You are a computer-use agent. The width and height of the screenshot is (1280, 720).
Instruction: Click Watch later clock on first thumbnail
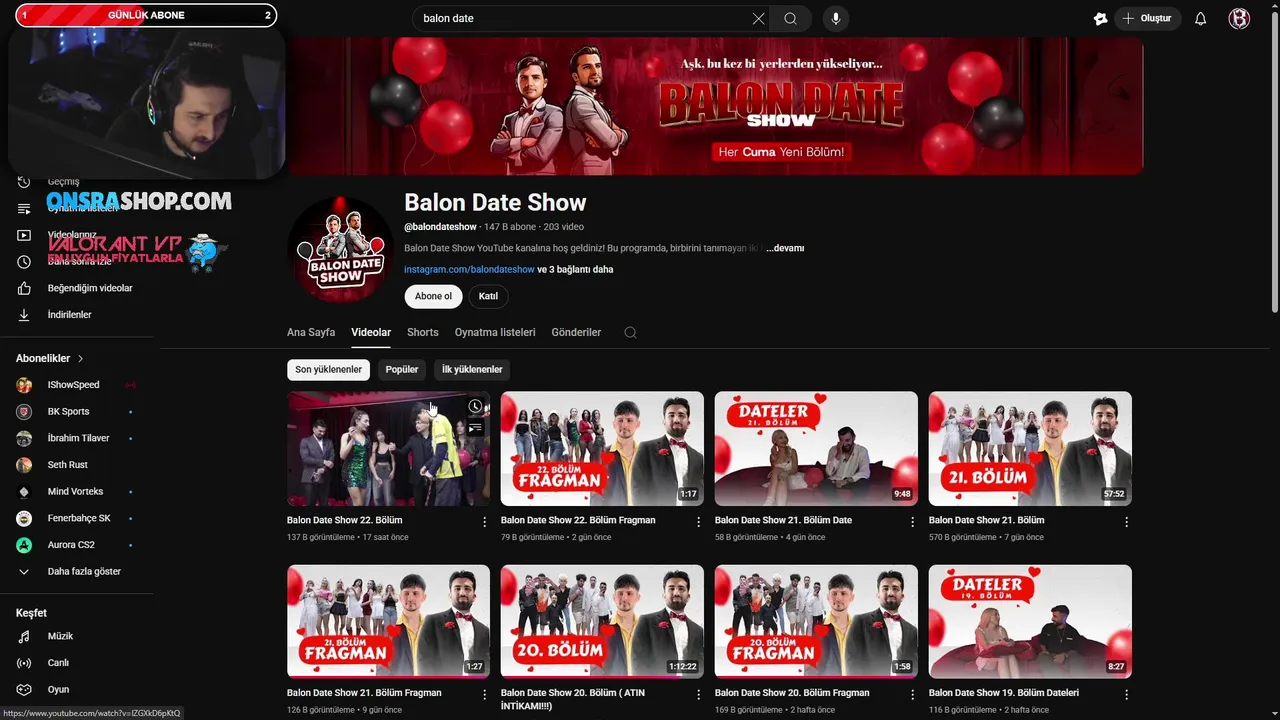click(475, 406)
